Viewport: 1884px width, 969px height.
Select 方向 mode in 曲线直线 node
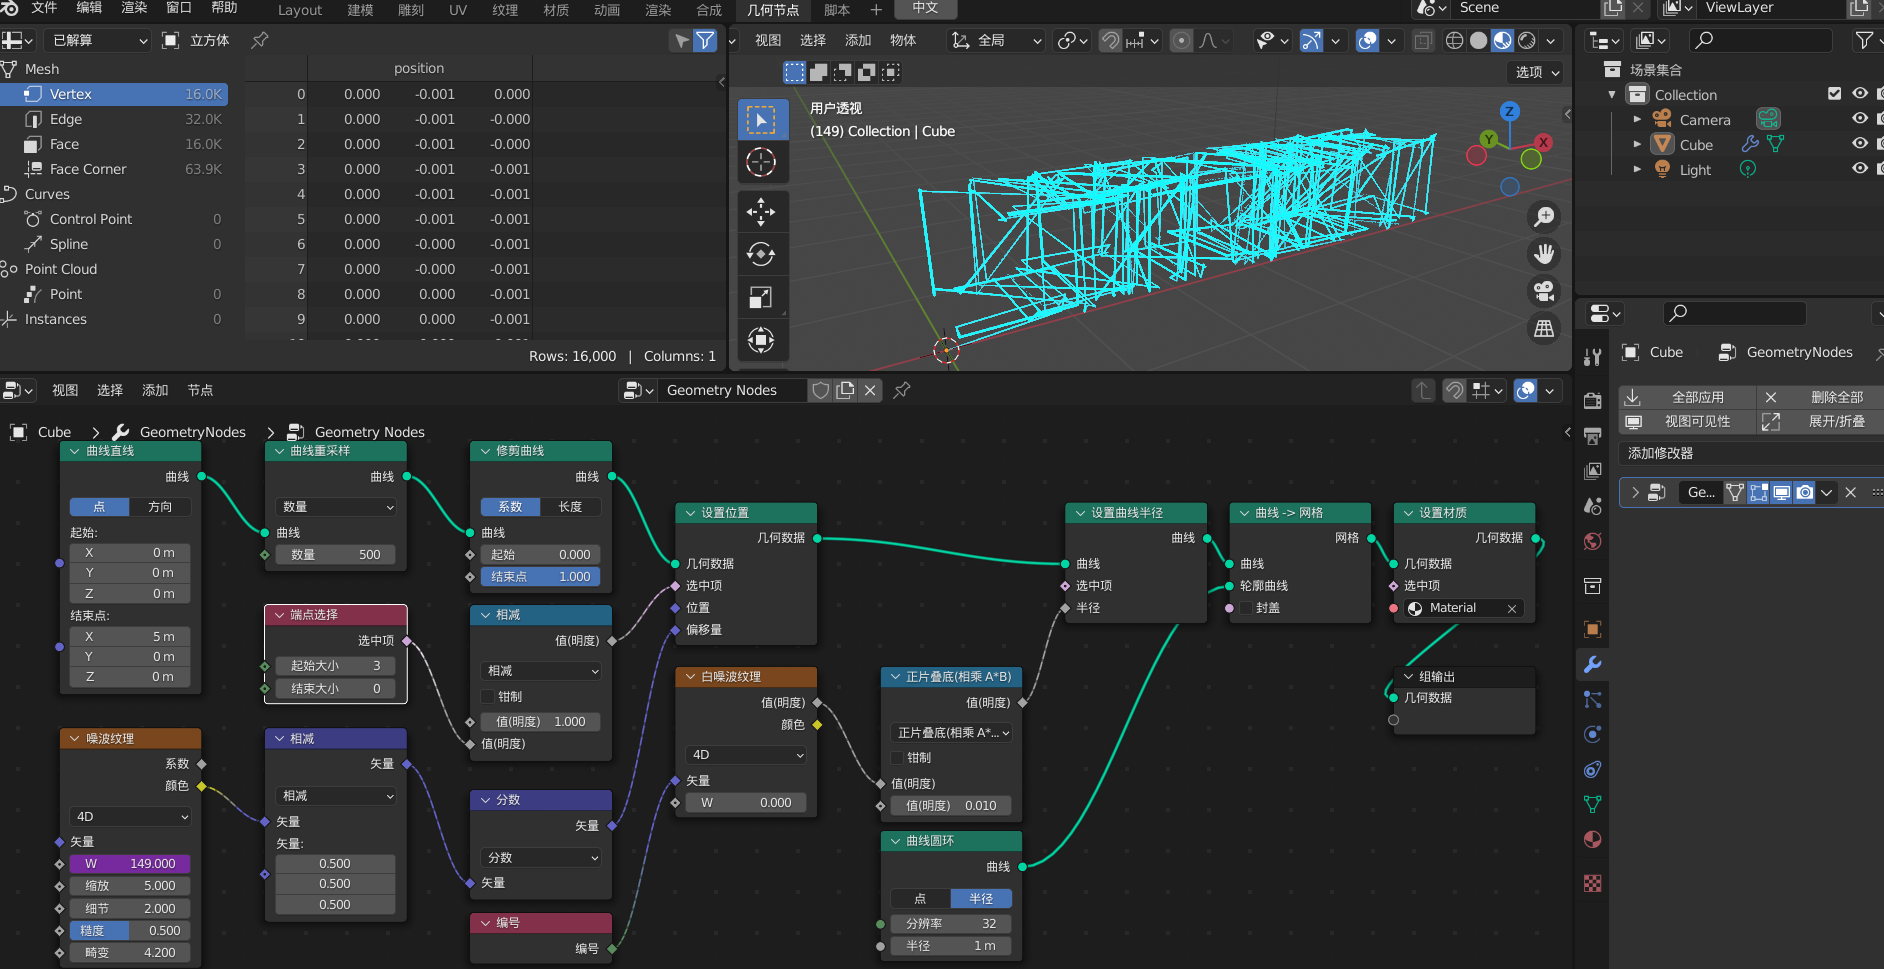pos(160,507)
